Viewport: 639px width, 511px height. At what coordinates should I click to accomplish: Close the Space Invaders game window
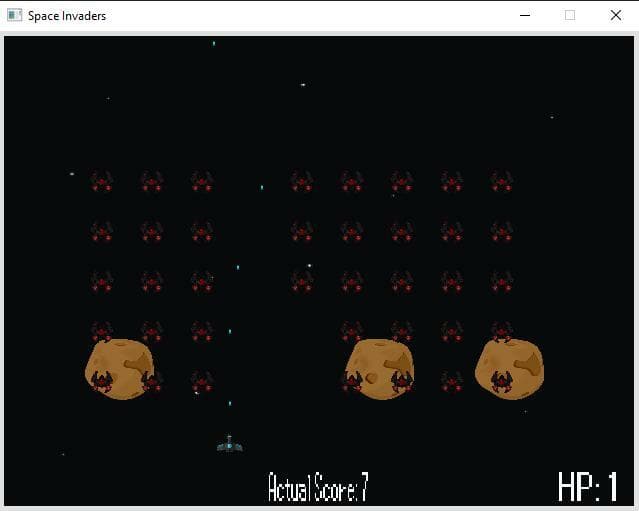click(x=616, y=15)
